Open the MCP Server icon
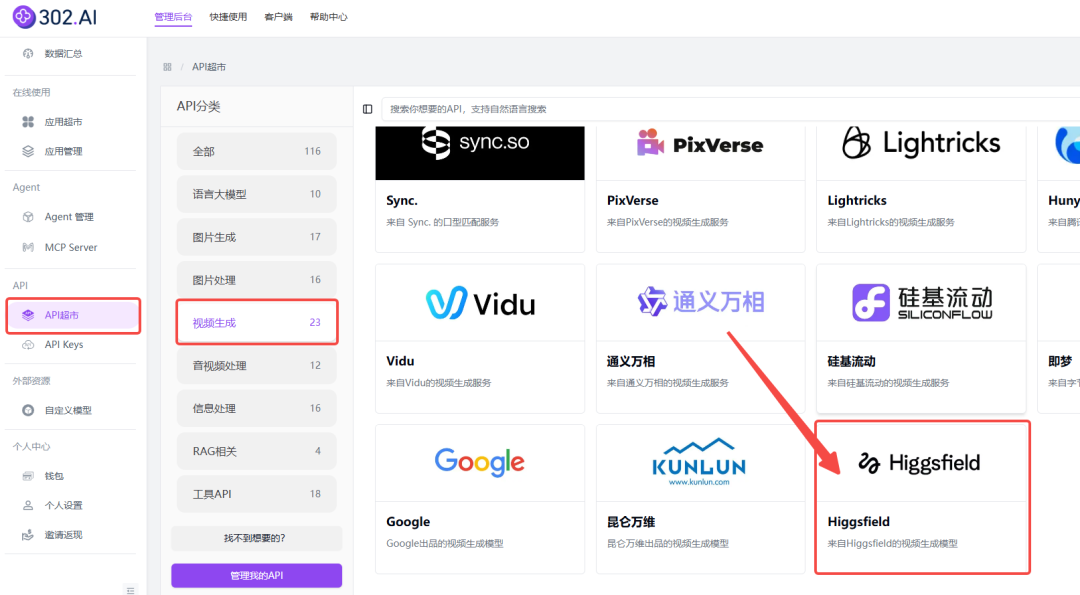This screenshot has width=1080, height=595. pyautogui.click(x=28, y=247)
